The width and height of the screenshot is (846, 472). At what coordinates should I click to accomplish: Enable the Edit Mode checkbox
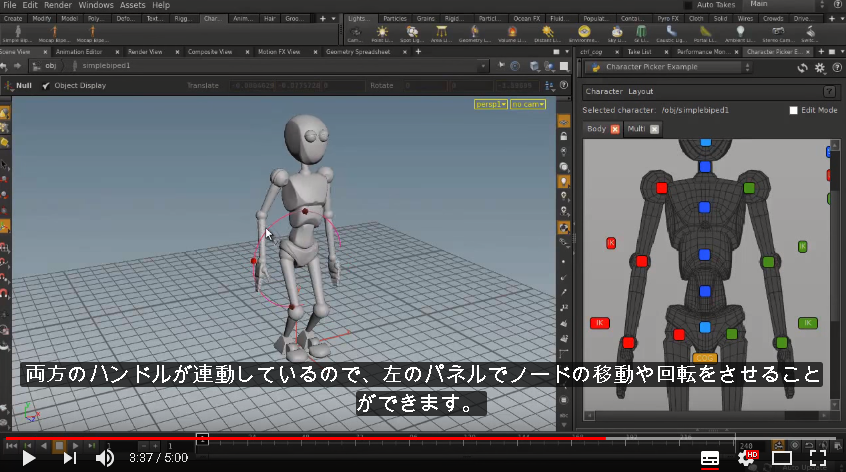(x=793, y=110)
